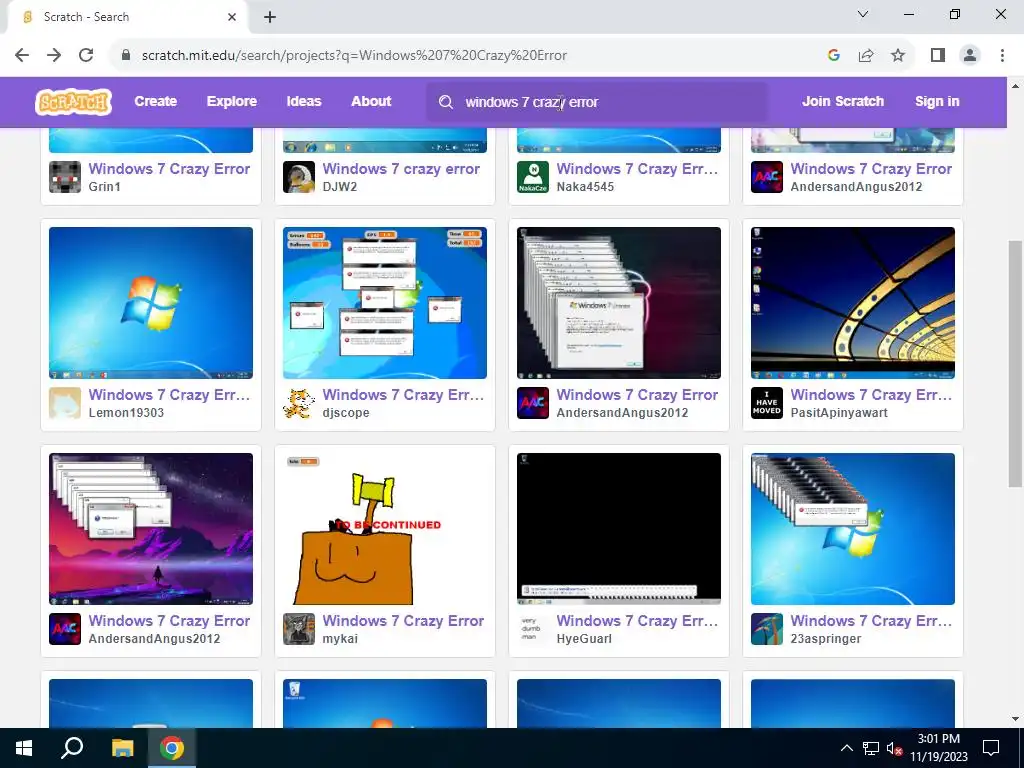Close the Scratch - Search tab
Viewport: 1024px width, 768px height.
tap(232, 17)
